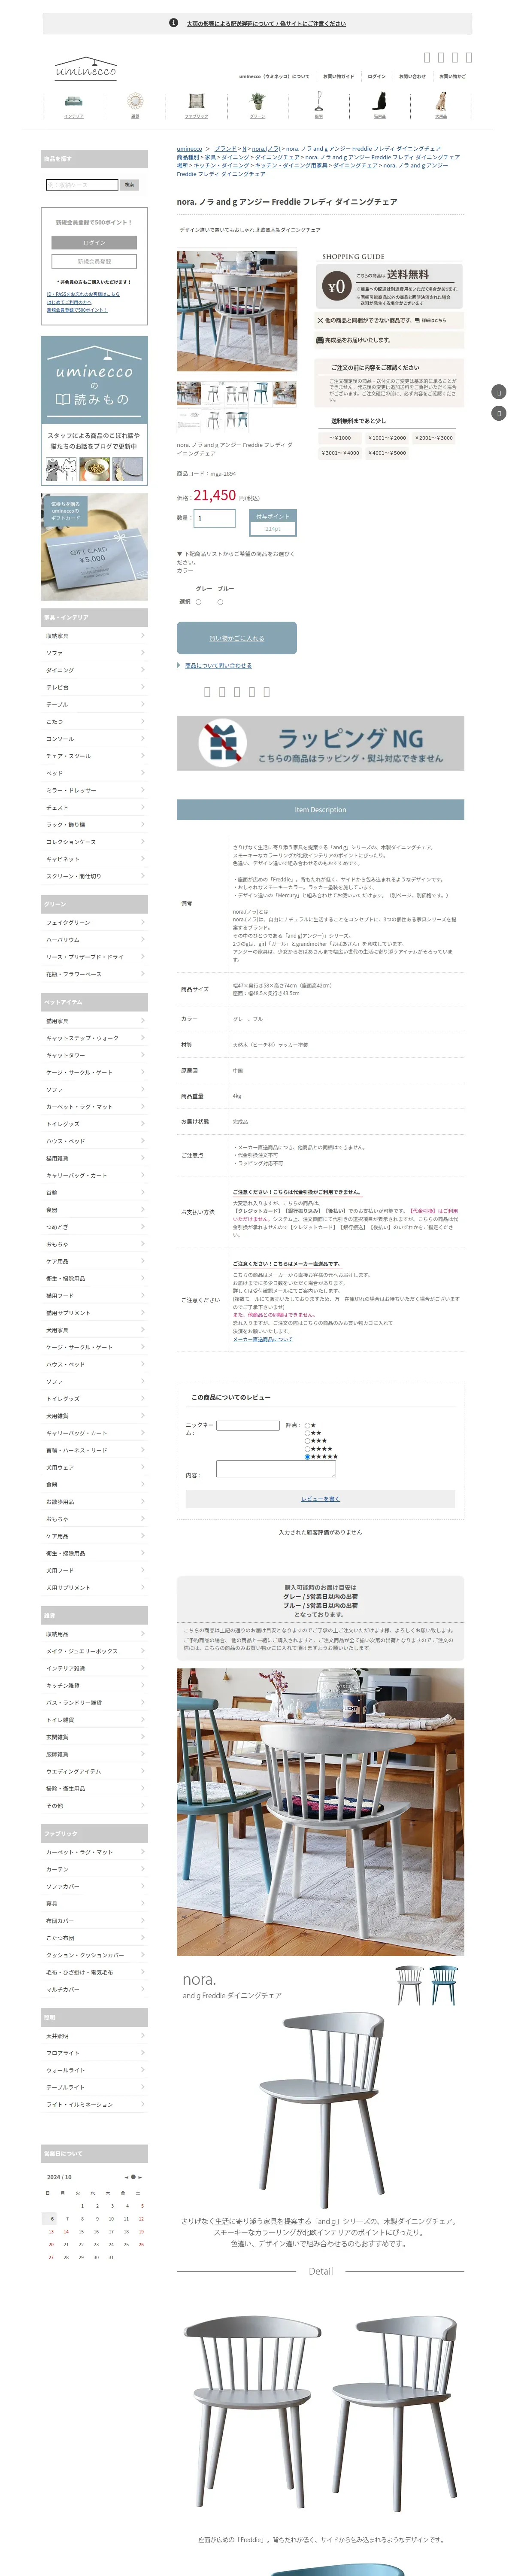Click the second icon in the top-right header icon row
This screenshot has height=2576, width=515.
tap(441, 58)
